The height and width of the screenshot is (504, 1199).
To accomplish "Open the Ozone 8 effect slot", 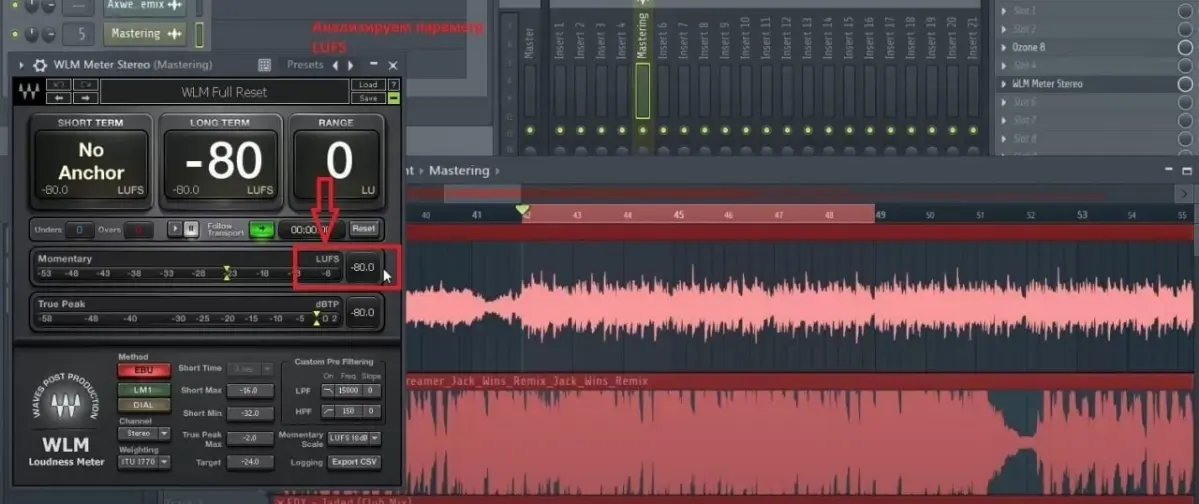I will click(x=1029, y=47).
